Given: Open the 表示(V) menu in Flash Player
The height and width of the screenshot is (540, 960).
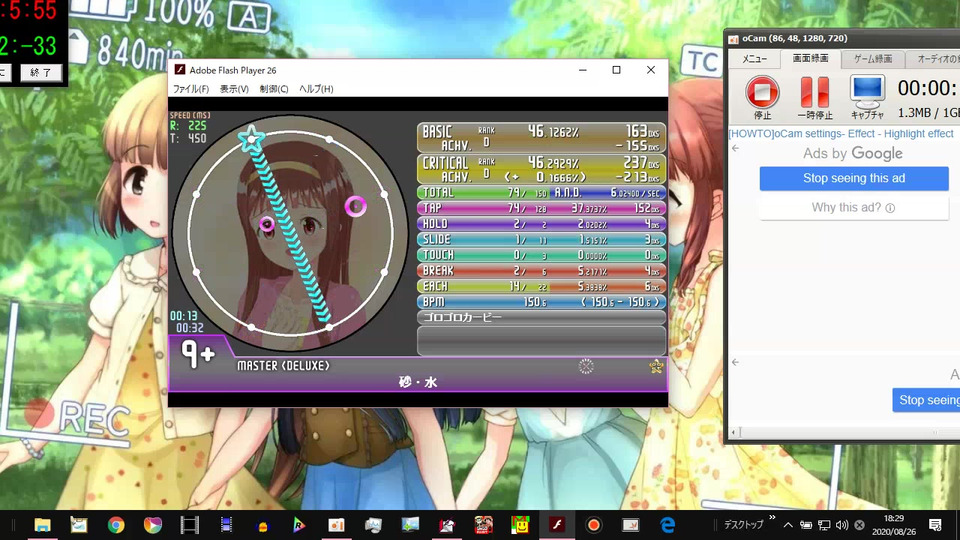Looking at the screenshot, I should pyautogui.click(x=234, y=89).
